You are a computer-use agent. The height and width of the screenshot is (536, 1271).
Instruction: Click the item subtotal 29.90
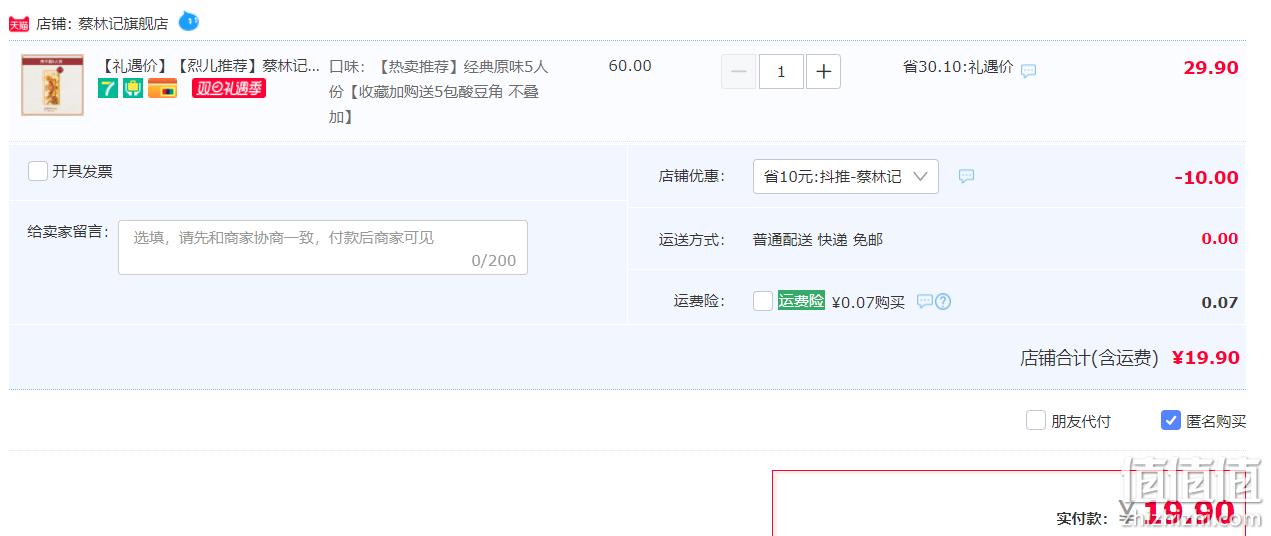coord(1211,68)
